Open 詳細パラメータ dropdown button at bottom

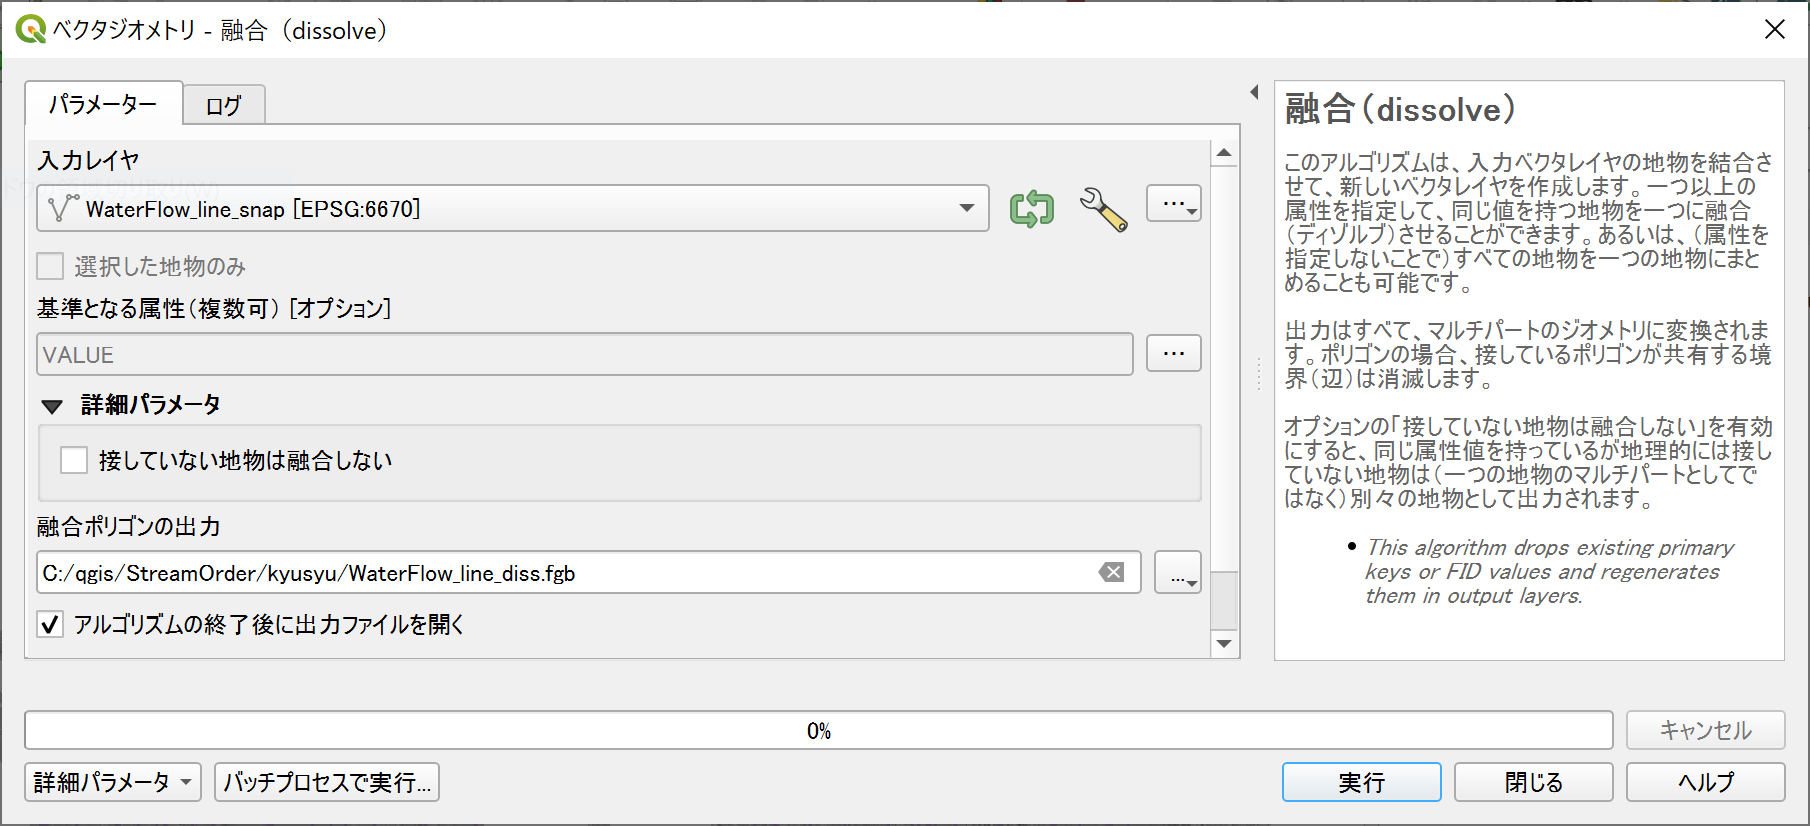tap(113, 782)
